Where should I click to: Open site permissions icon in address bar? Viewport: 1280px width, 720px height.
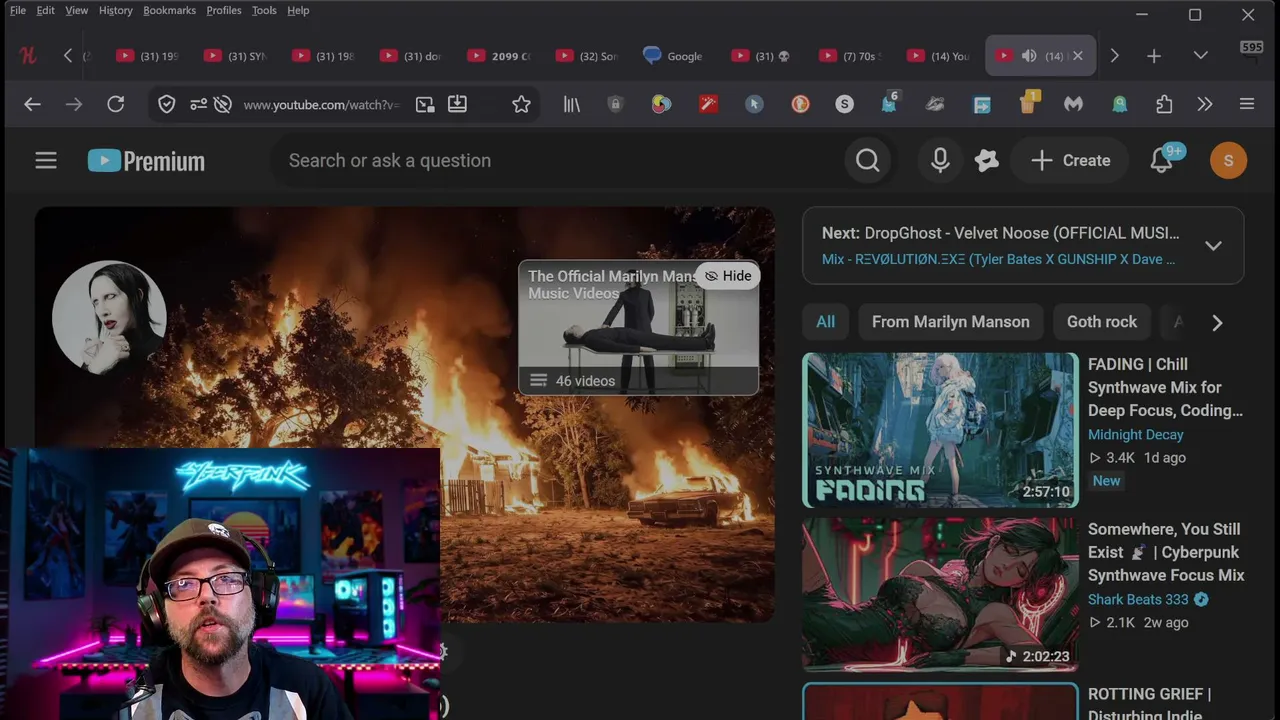pyautogui.click(x=198, y=104)
